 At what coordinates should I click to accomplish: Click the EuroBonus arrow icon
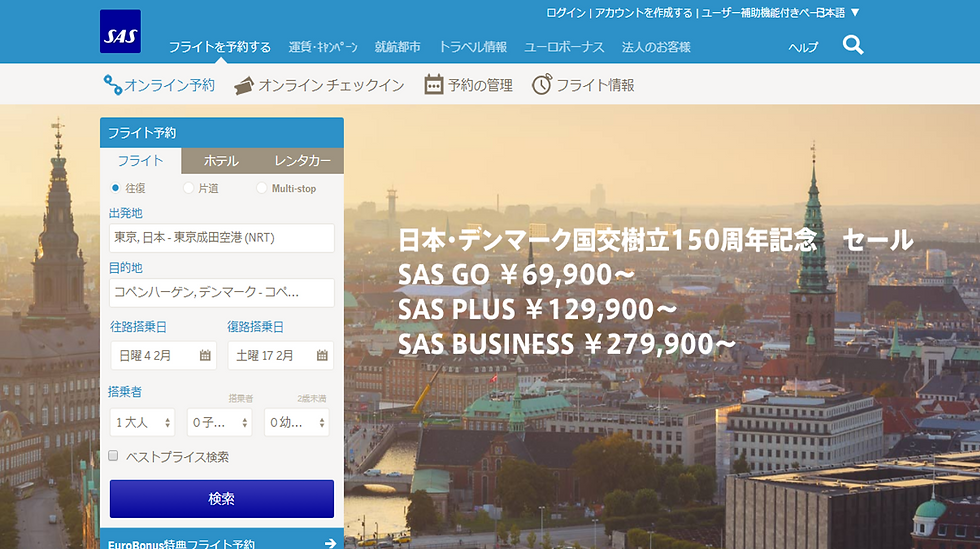pos(331,543)
